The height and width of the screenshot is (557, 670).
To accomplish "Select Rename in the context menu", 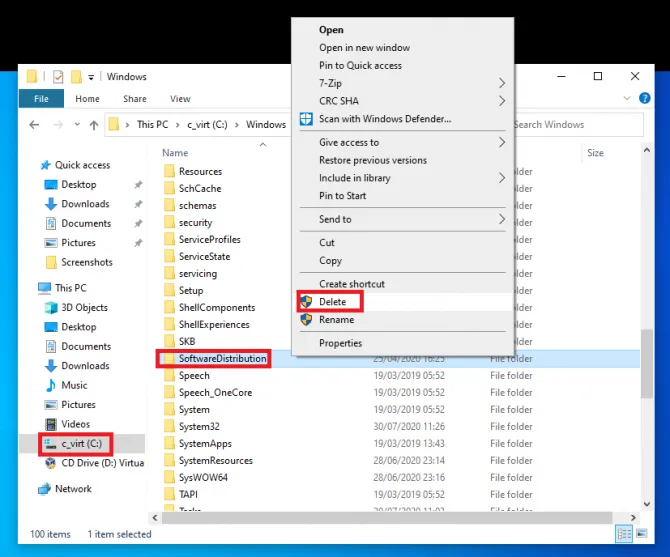I will (336, 320).
